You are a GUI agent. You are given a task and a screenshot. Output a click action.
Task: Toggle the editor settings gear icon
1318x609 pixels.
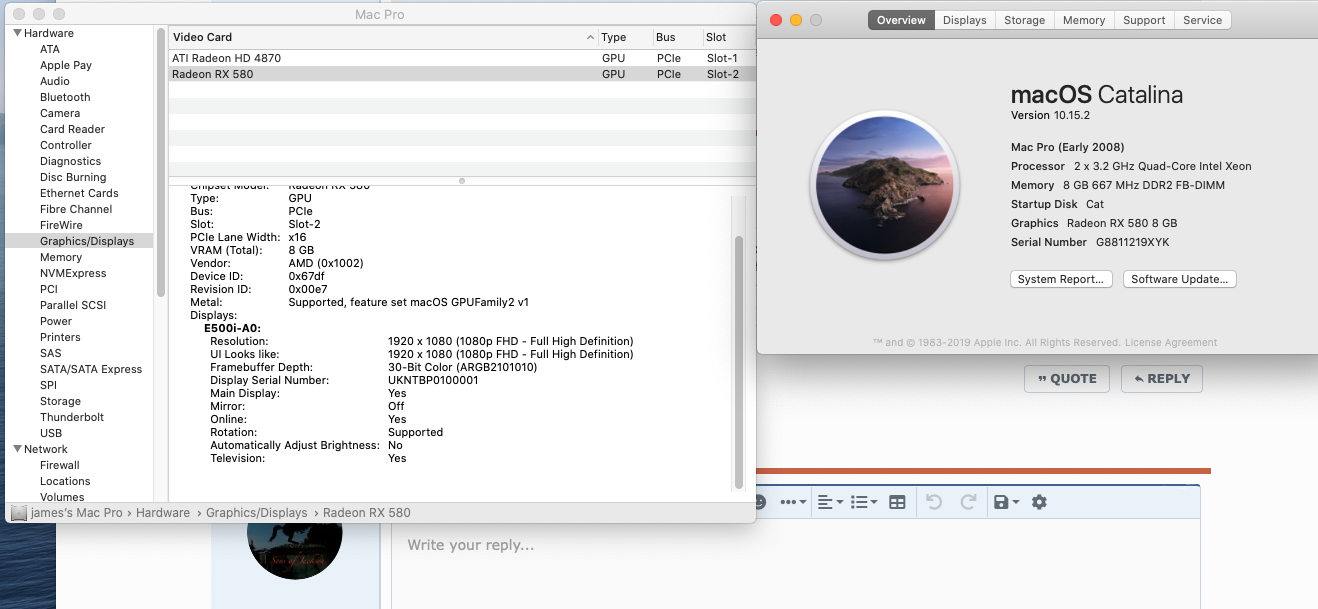click(1039, 502)
